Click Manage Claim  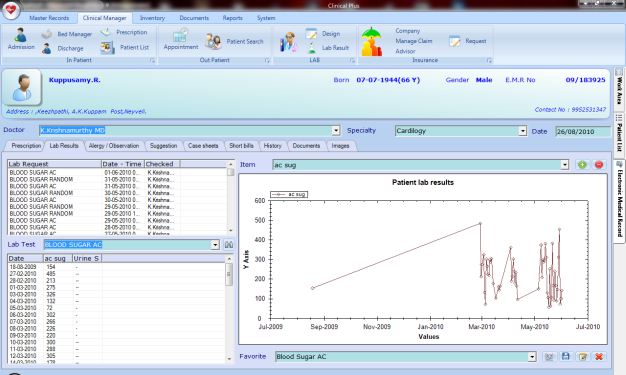click(x=414, y=41)
